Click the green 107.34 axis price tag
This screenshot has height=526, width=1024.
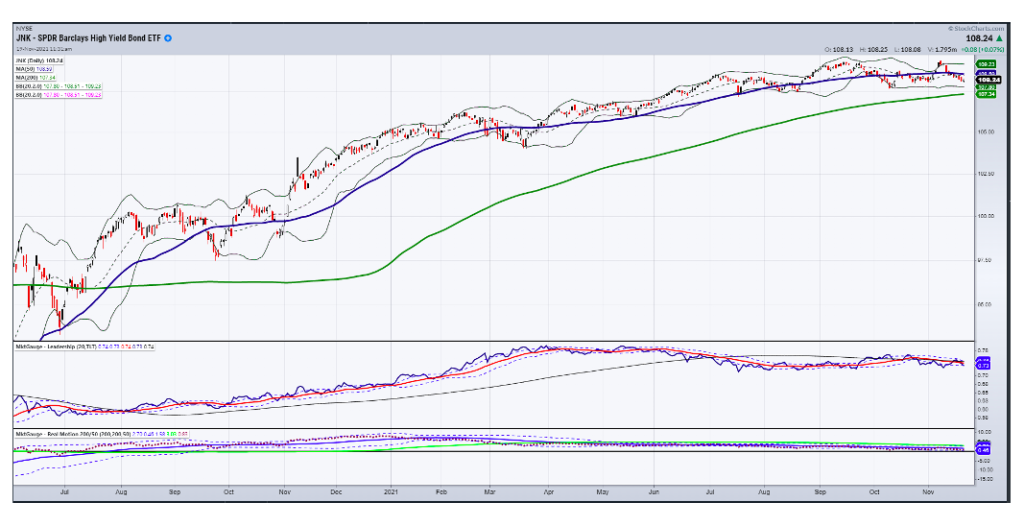pyautogui.click(x=985, y=94)
